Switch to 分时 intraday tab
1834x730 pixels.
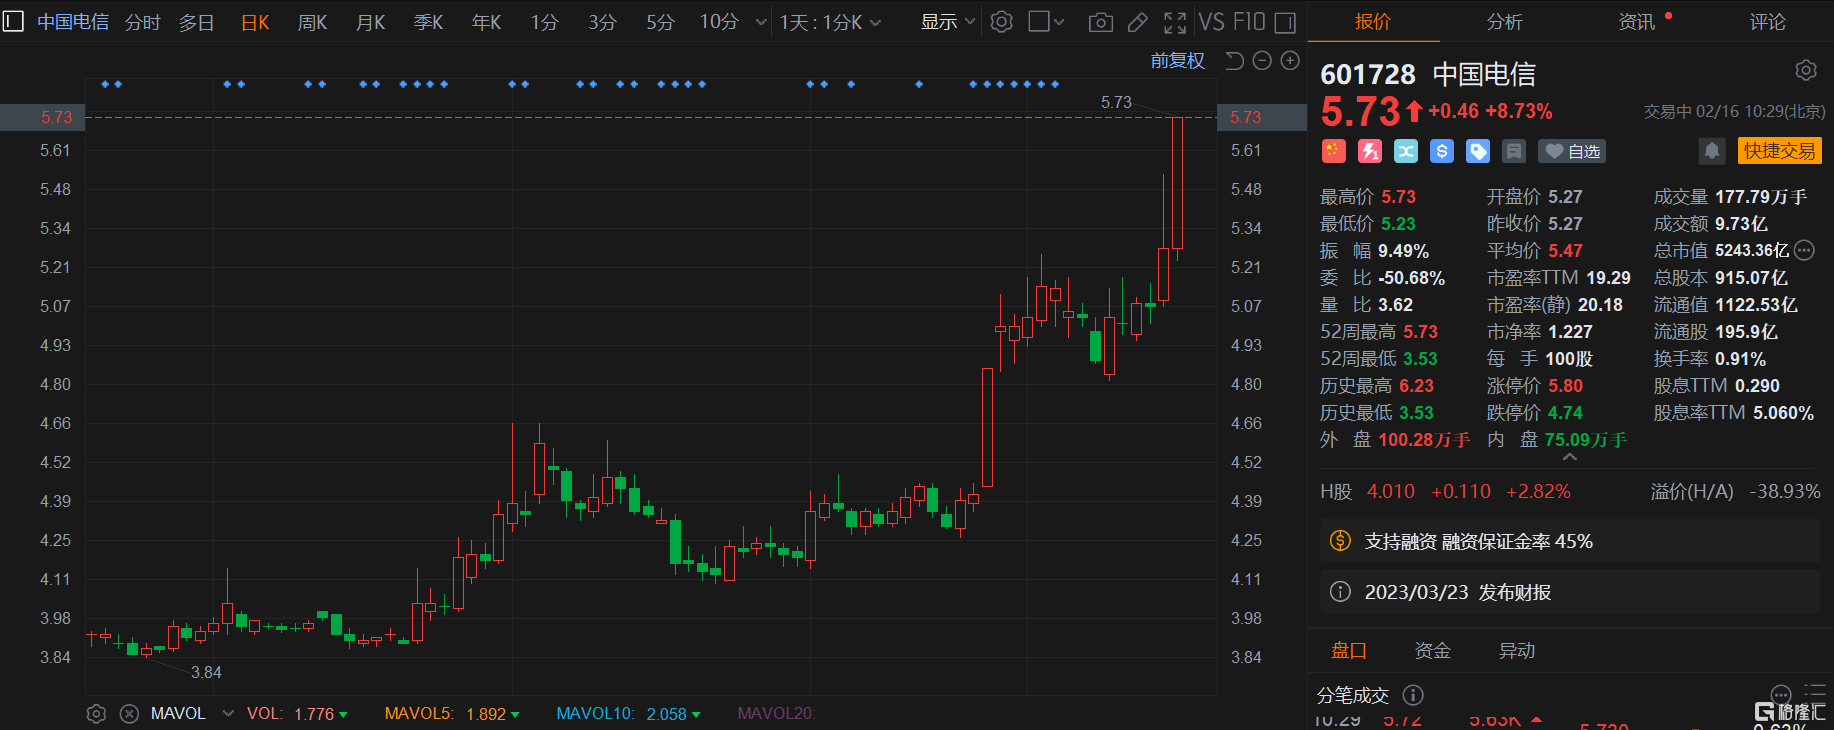[x=143, y=22]
